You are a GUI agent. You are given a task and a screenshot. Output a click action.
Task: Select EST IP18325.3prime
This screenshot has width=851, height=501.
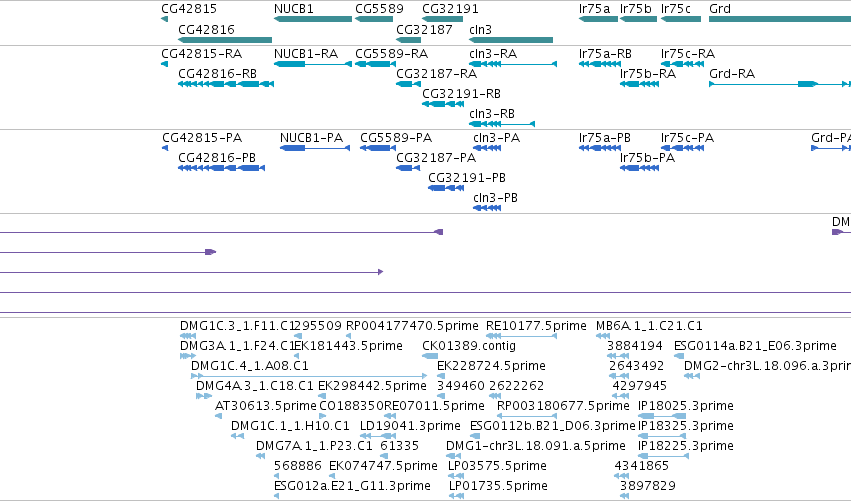point(686,426)
